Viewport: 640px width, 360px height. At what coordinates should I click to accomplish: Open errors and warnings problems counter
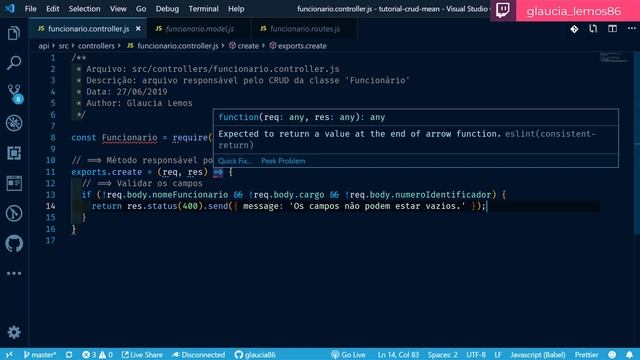[97, 355]
